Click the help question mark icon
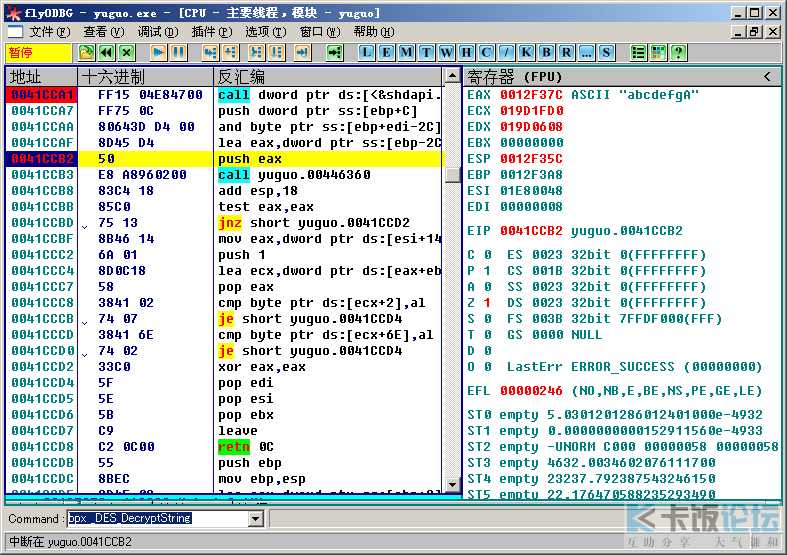787x555 pixels. (679, 52)
